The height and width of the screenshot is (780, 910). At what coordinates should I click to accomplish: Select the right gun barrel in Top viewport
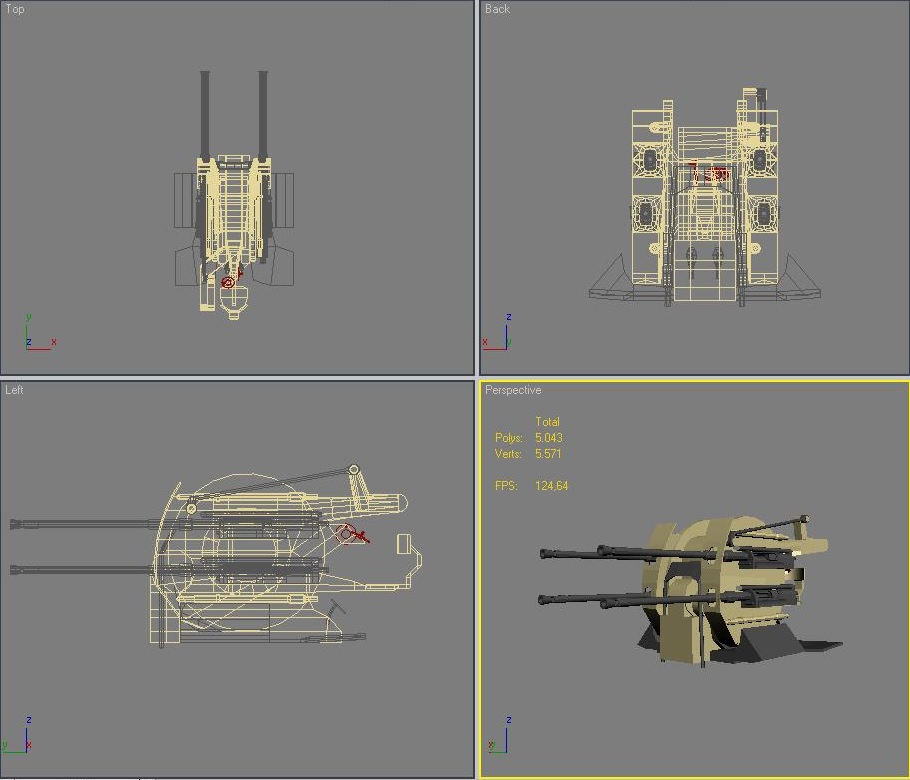pos(263,110)
